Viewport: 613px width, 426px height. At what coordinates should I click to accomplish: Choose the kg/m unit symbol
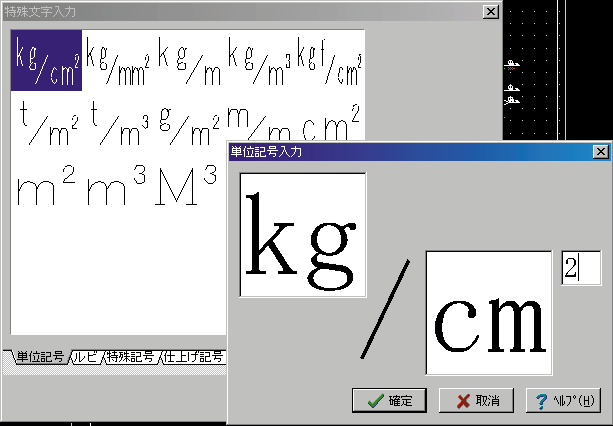[190, 60]
